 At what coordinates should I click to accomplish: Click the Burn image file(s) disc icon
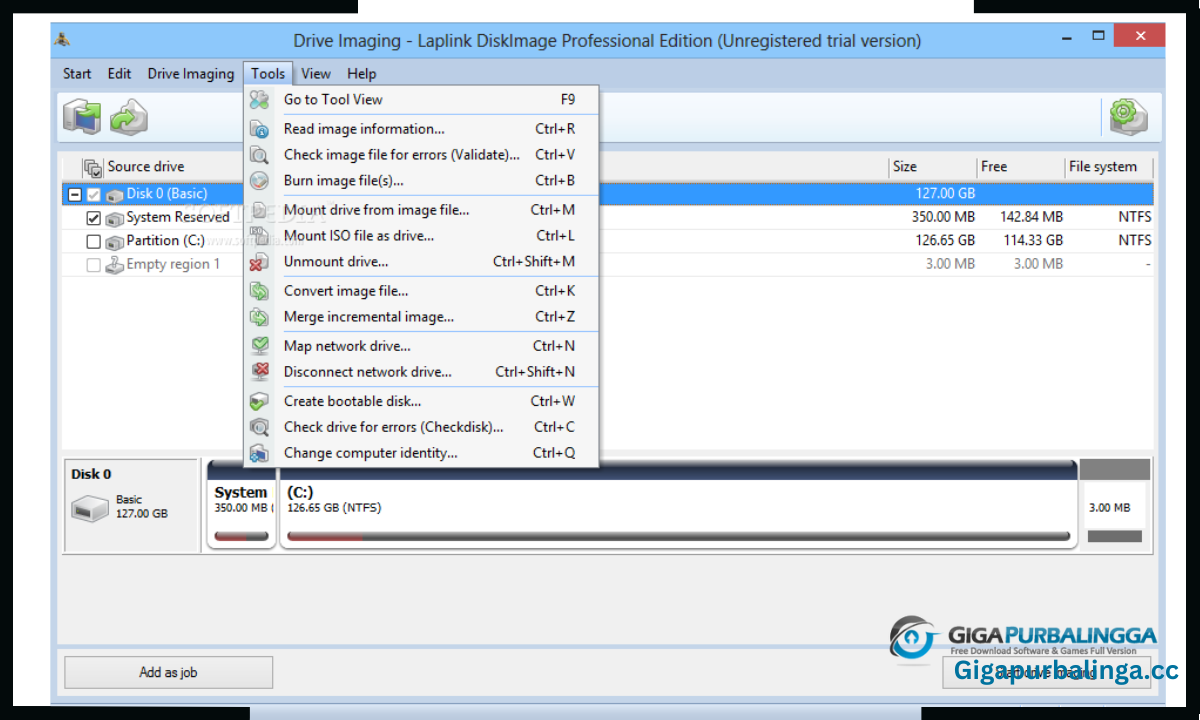[259, 181]
